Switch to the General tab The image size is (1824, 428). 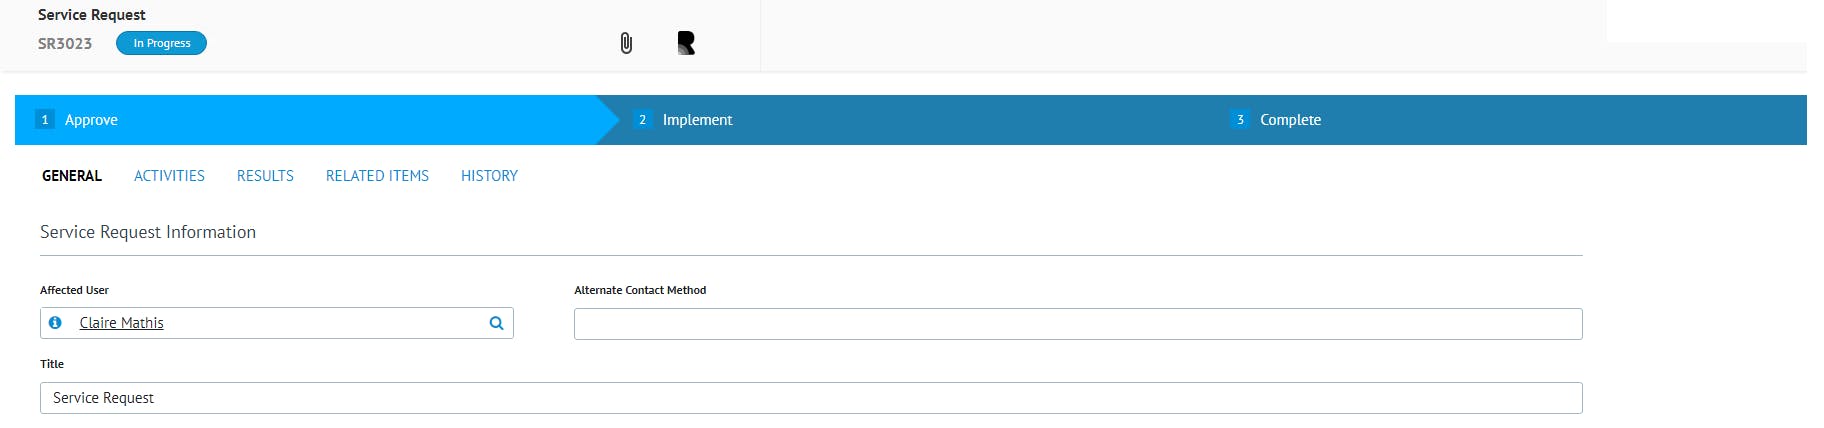pyautogui.click(x=72, y=176)
